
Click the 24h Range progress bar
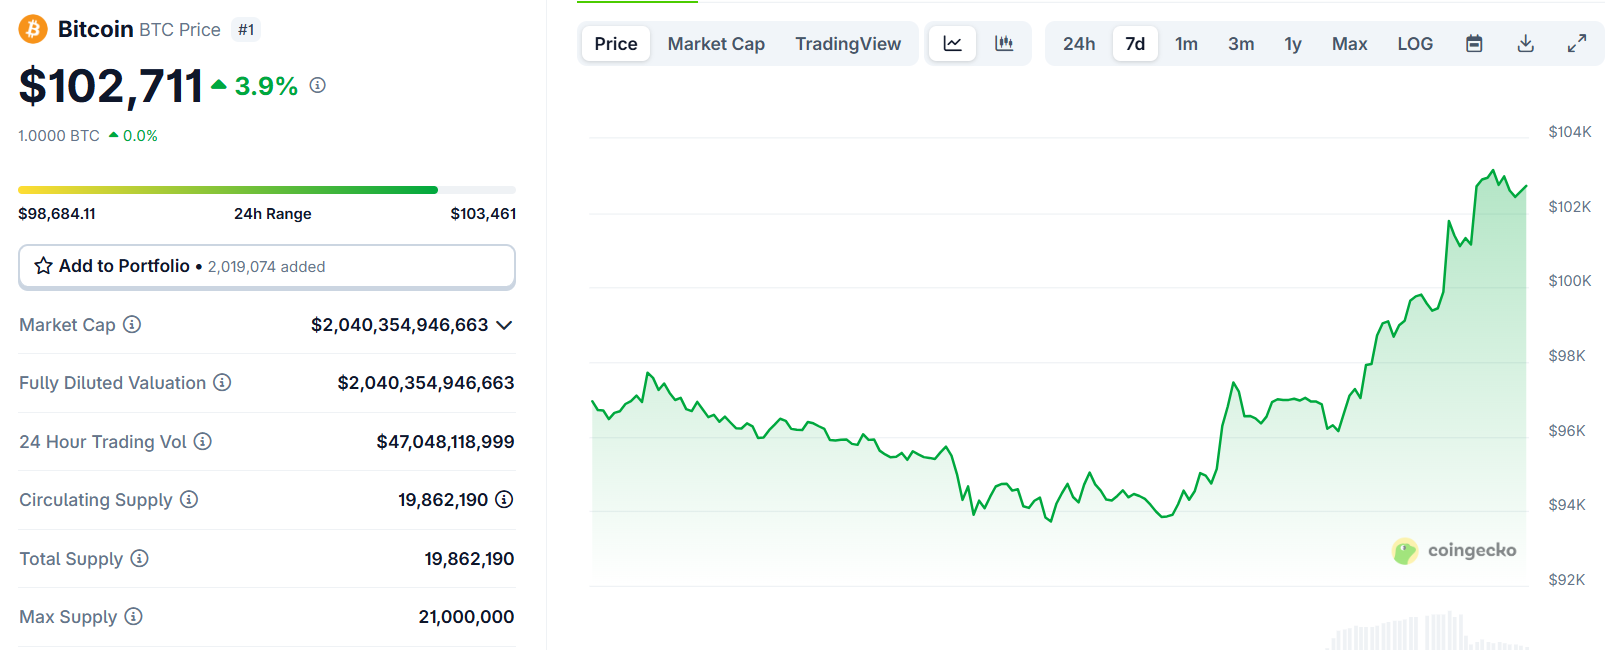click(267, 190)
